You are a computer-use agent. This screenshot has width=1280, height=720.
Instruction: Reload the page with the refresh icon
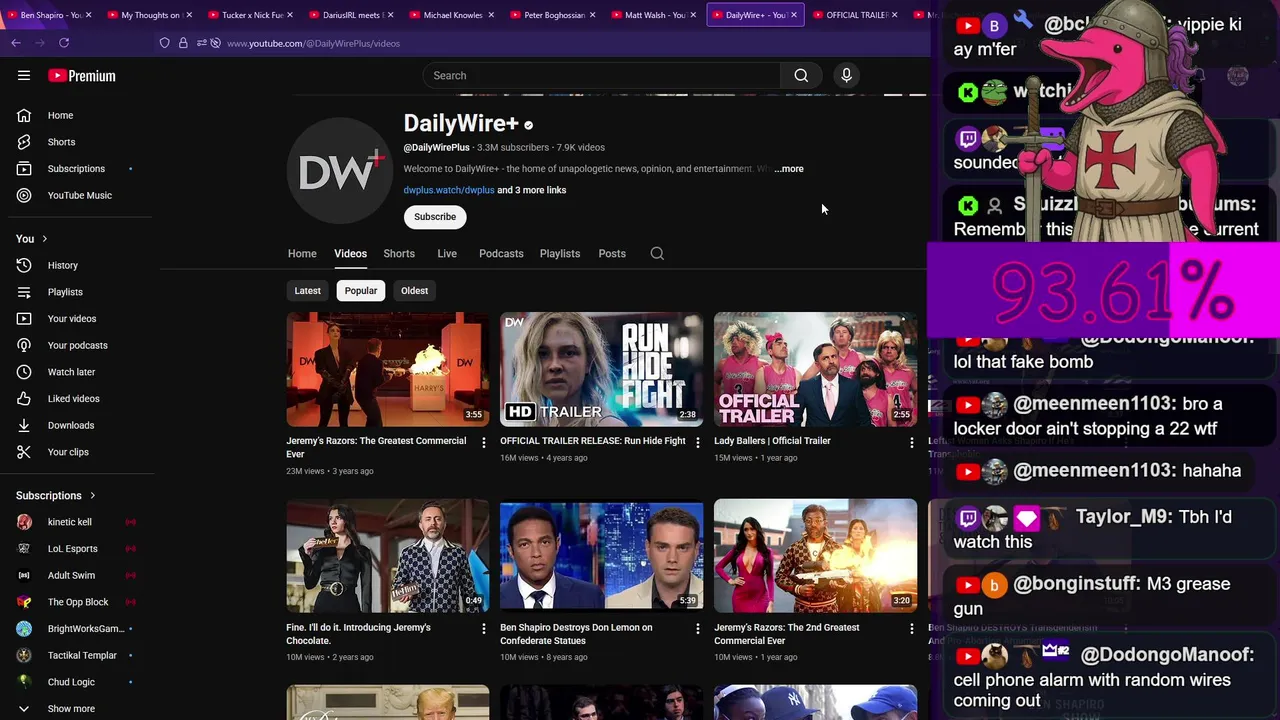point(64,43)
